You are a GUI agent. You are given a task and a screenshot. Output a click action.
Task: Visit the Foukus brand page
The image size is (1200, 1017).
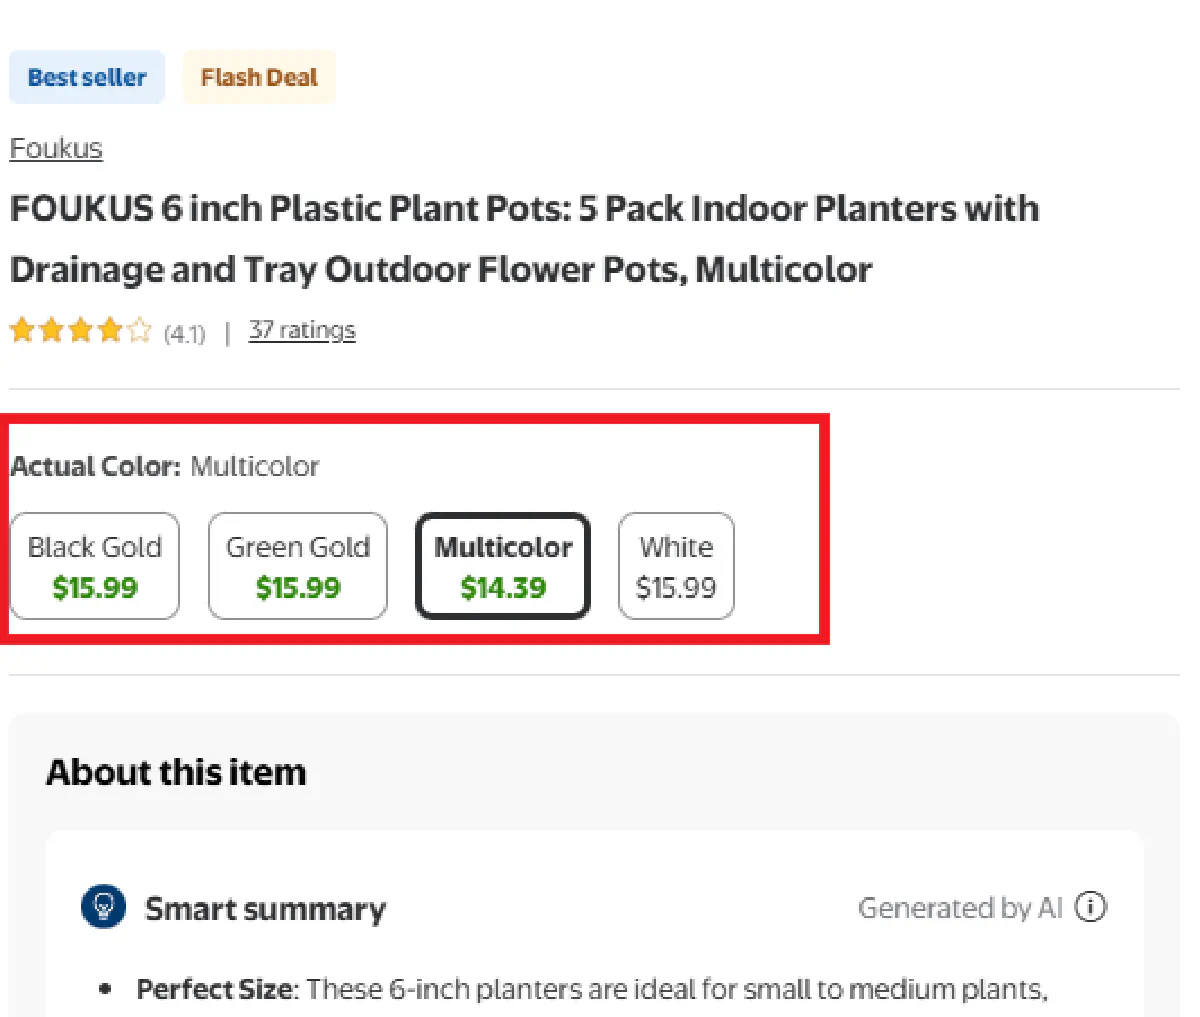(x=55, y=148)
